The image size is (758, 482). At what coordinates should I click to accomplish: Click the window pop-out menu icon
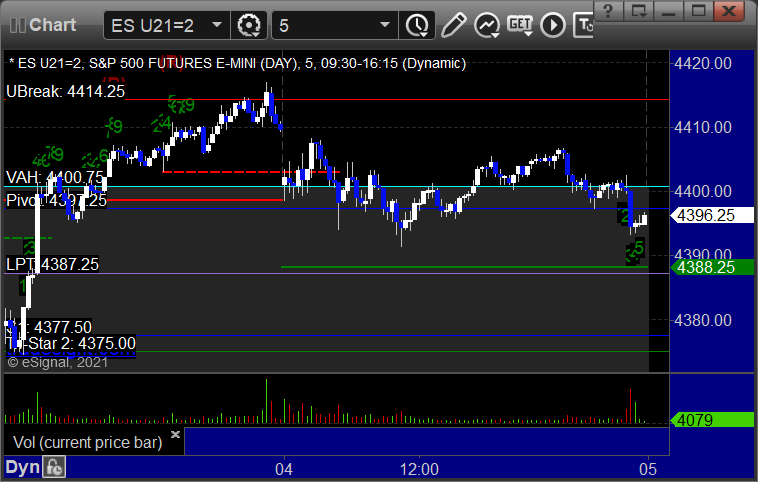(639, 11)
